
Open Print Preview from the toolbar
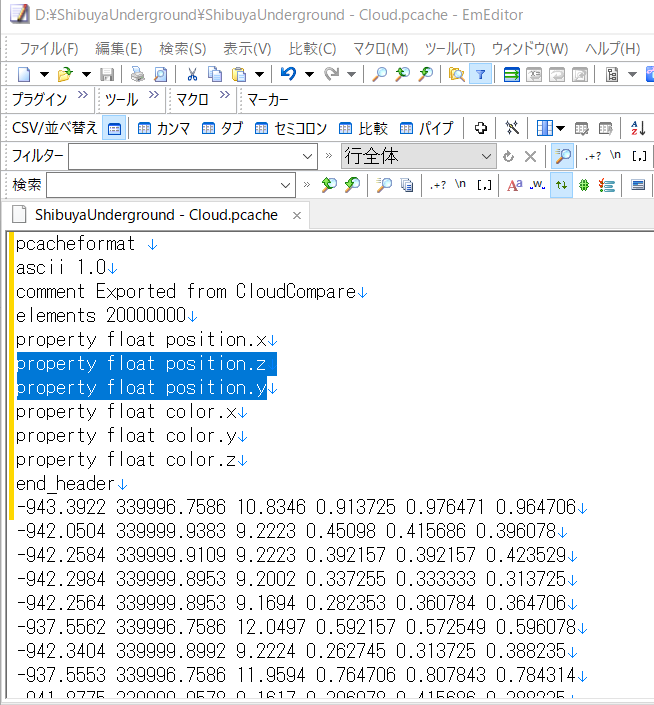[x=160, y=74]
